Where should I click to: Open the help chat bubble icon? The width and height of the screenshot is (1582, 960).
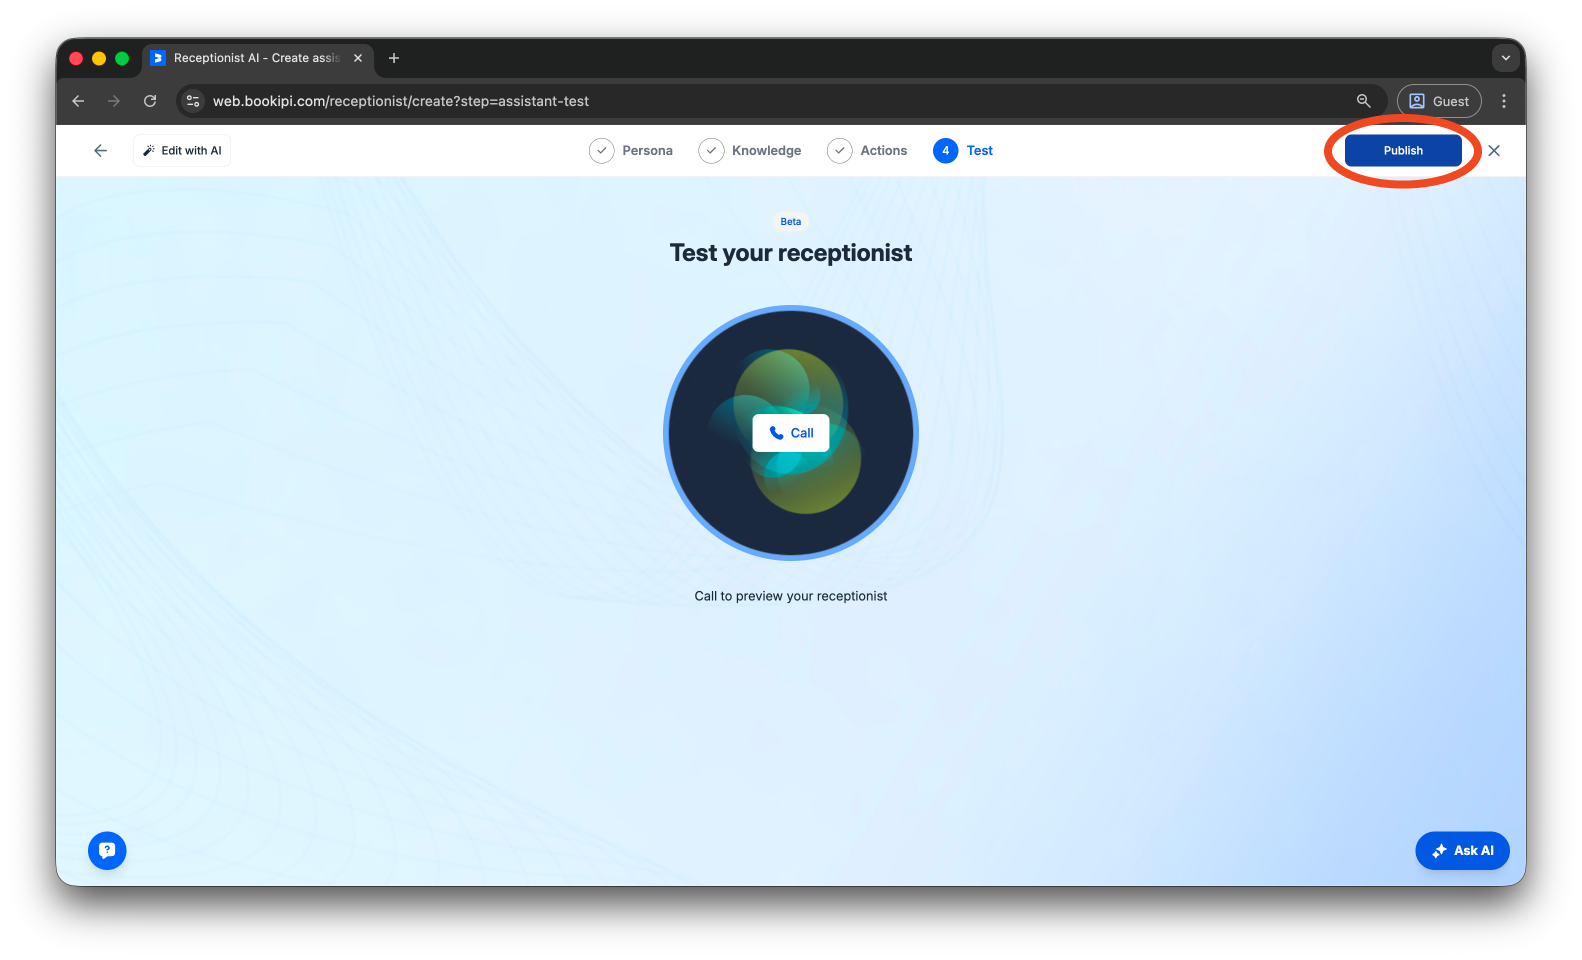(x=107, y=851)
